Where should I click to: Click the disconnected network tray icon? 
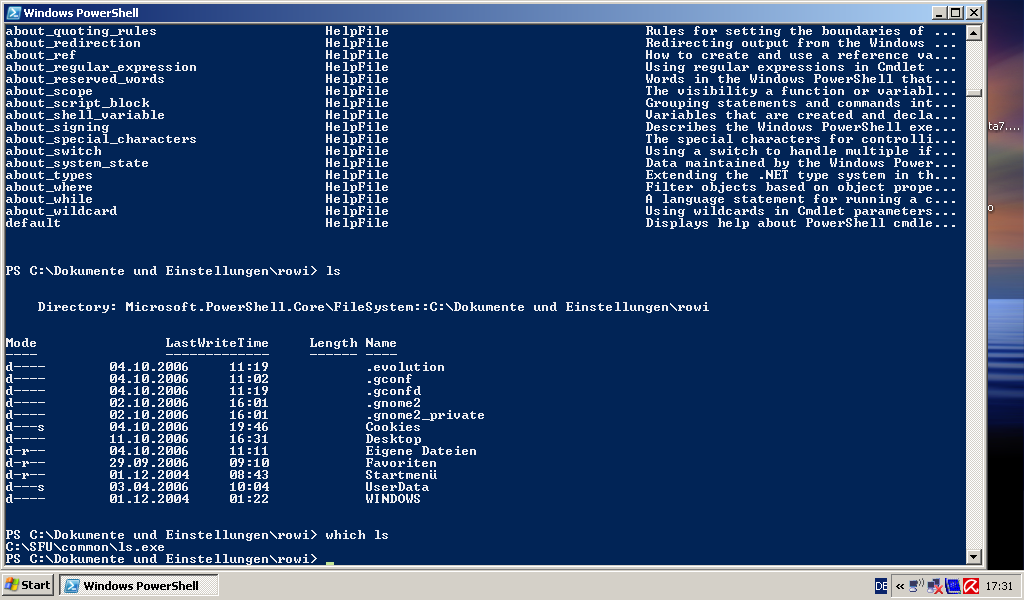[934, 586]
